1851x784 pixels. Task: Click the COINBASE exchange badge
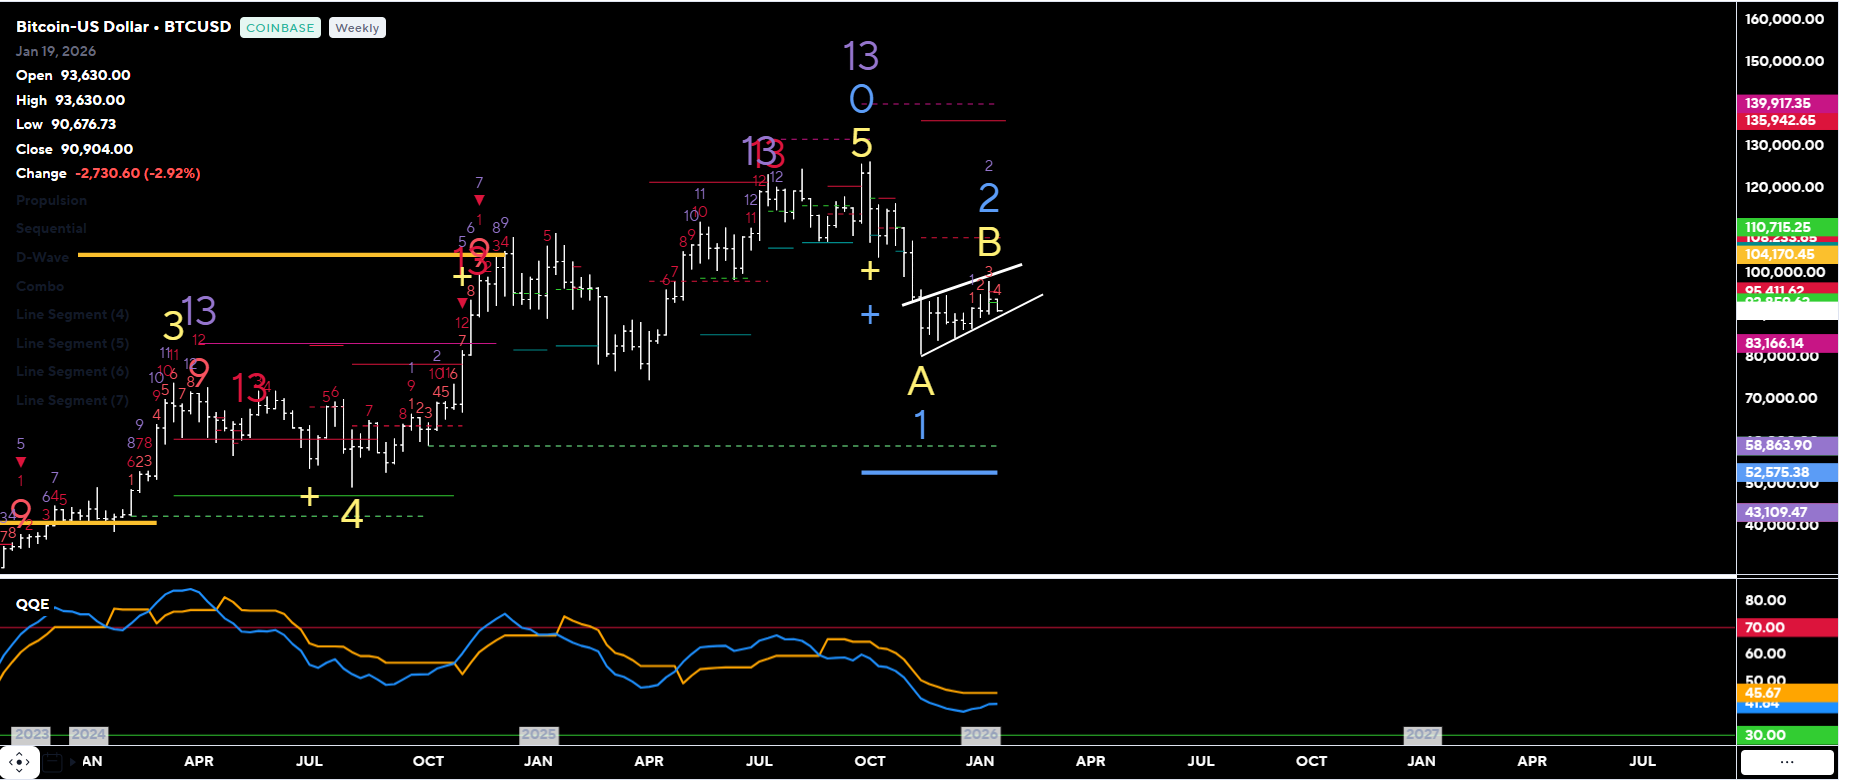tap(280, 28)
